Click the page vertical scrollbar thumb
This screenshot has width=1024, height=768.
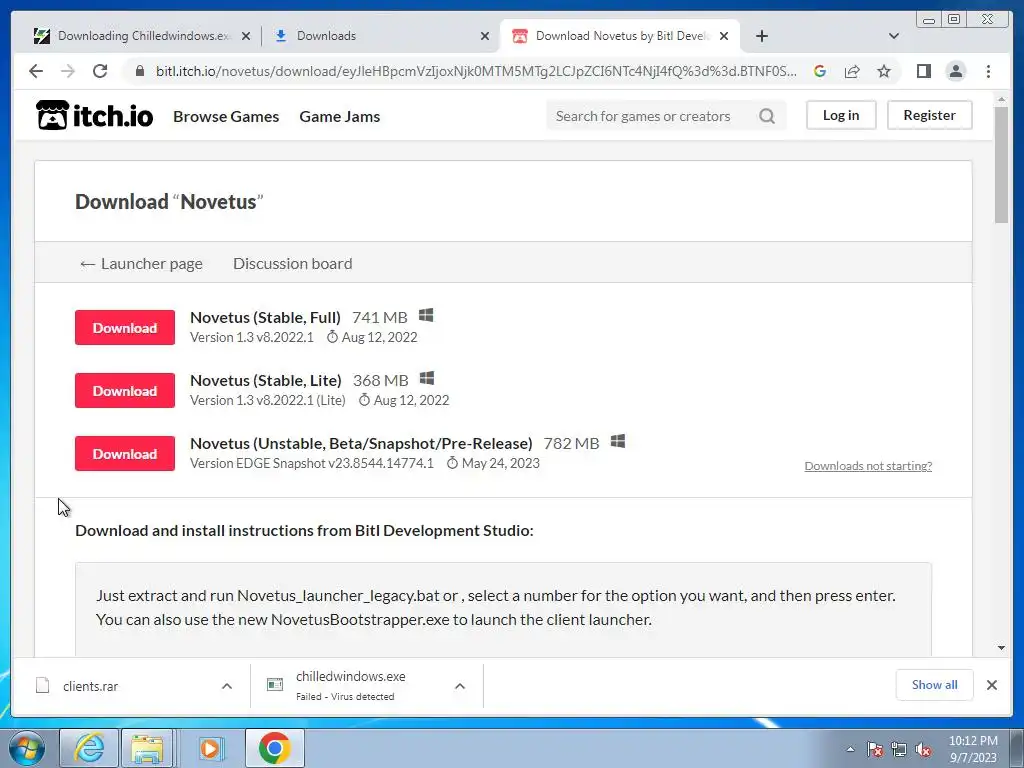pyautogui.click(x=1001, y=163)
